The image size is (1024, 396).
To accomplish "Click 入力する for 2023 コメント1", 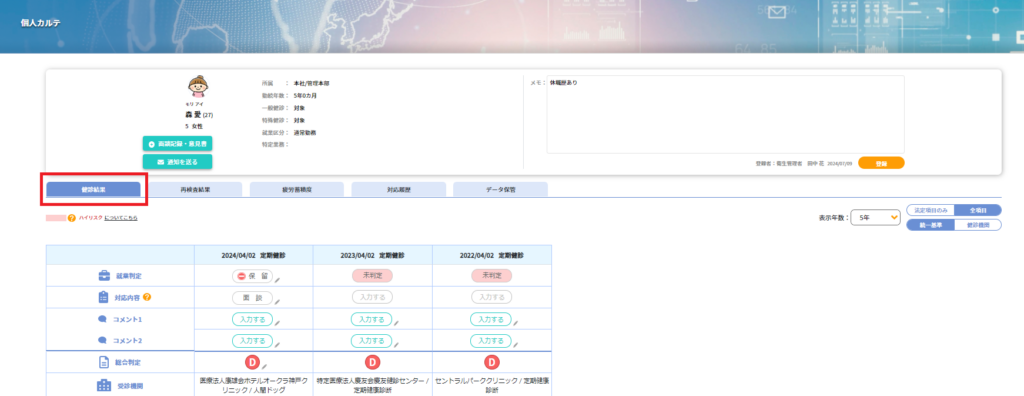I will pyautogui.click(x=372, y=320).
